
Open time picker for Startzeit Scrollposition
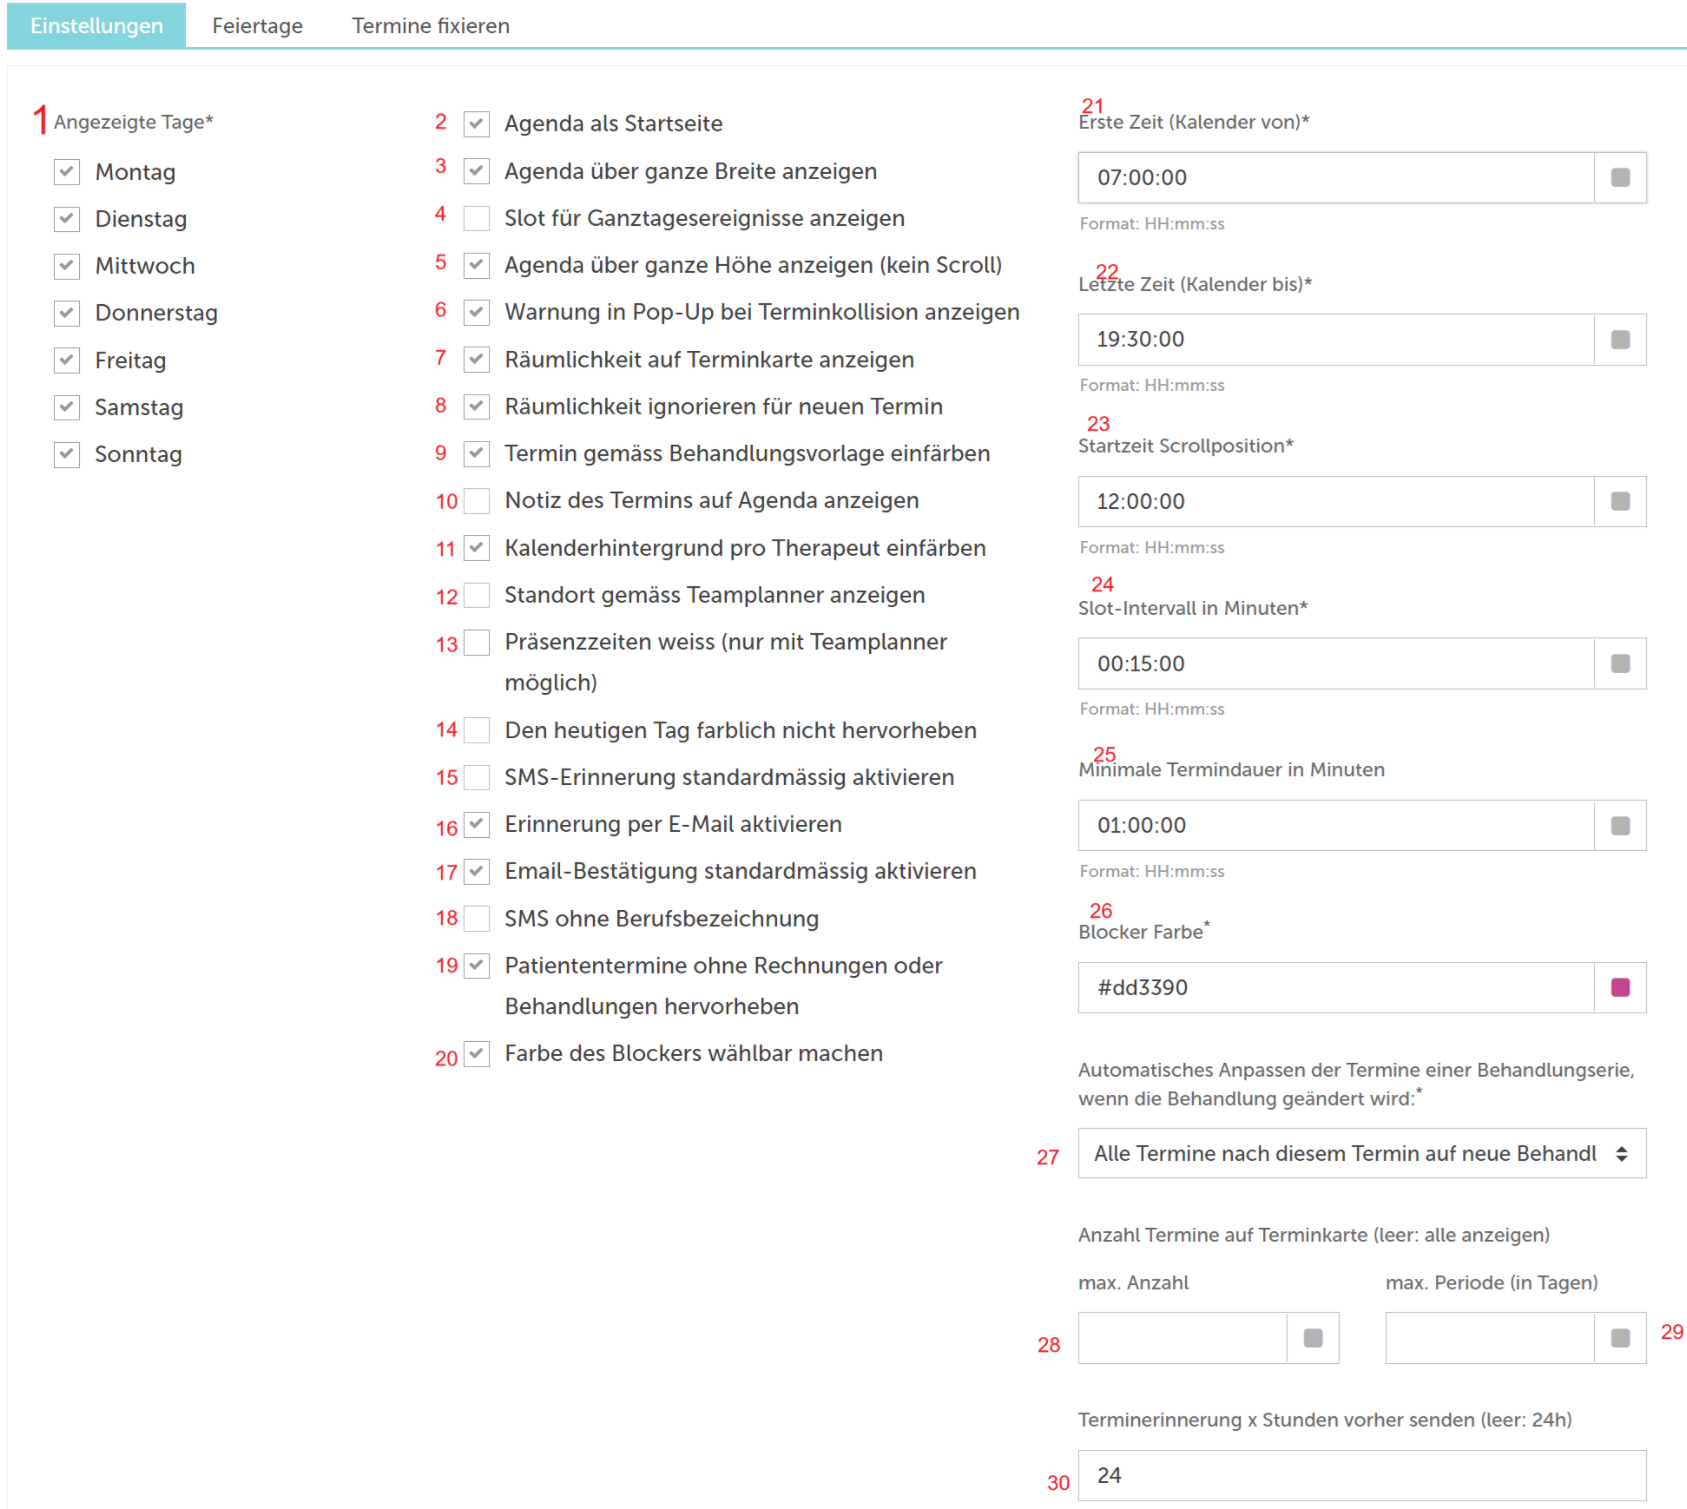point(1621,502)
